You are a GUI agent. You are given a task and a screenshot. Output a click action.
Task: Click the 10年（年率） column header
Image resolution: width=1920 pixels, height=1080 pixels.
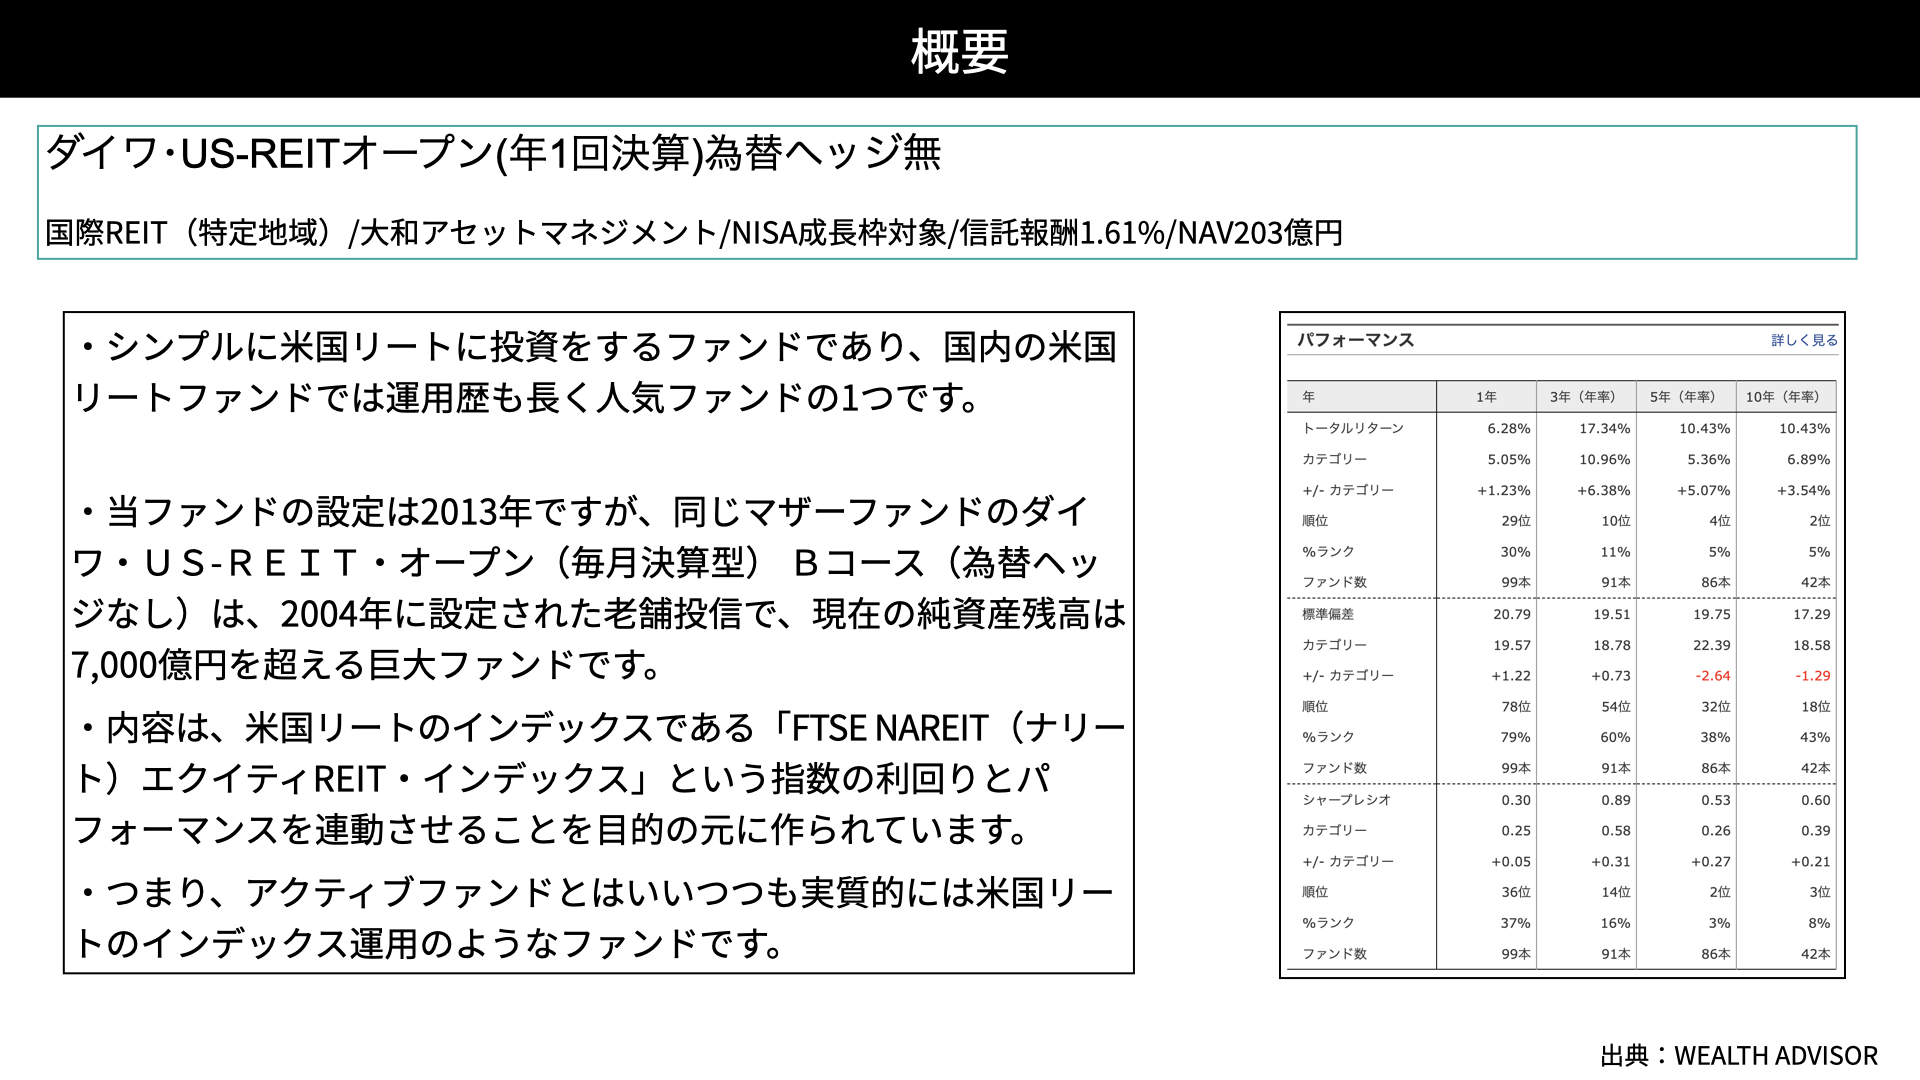[1786, 397]
